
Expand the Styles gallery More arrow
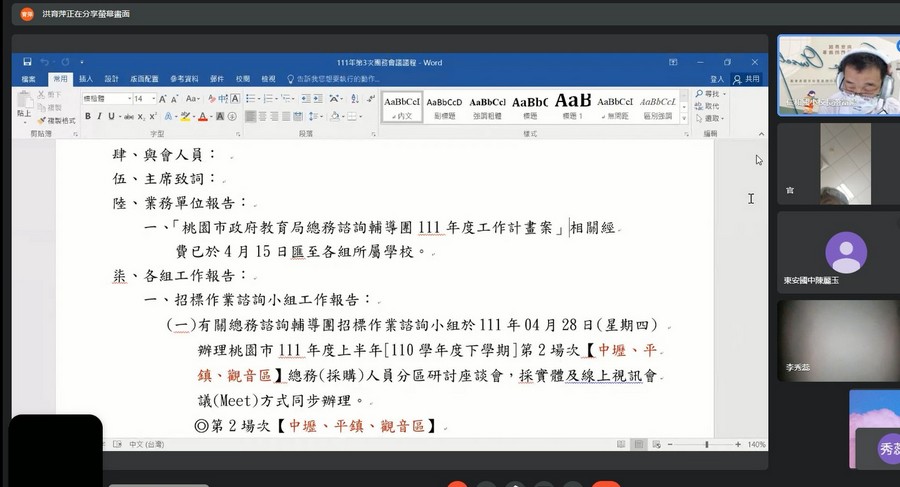684,118
